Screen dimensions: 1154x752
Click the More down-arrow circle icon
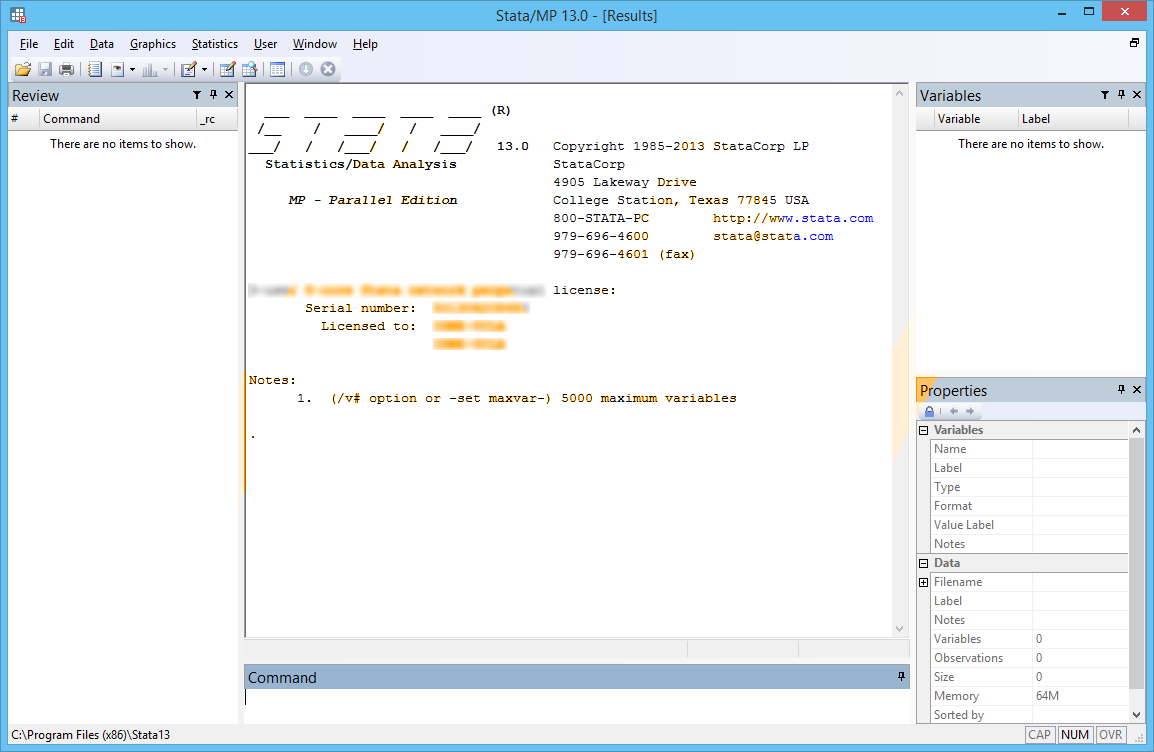305,69
